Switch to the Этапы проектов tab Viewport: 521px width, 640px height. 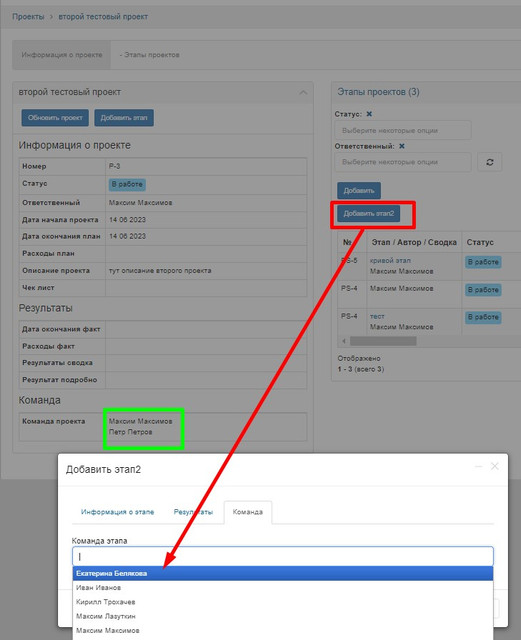point(149,55)
